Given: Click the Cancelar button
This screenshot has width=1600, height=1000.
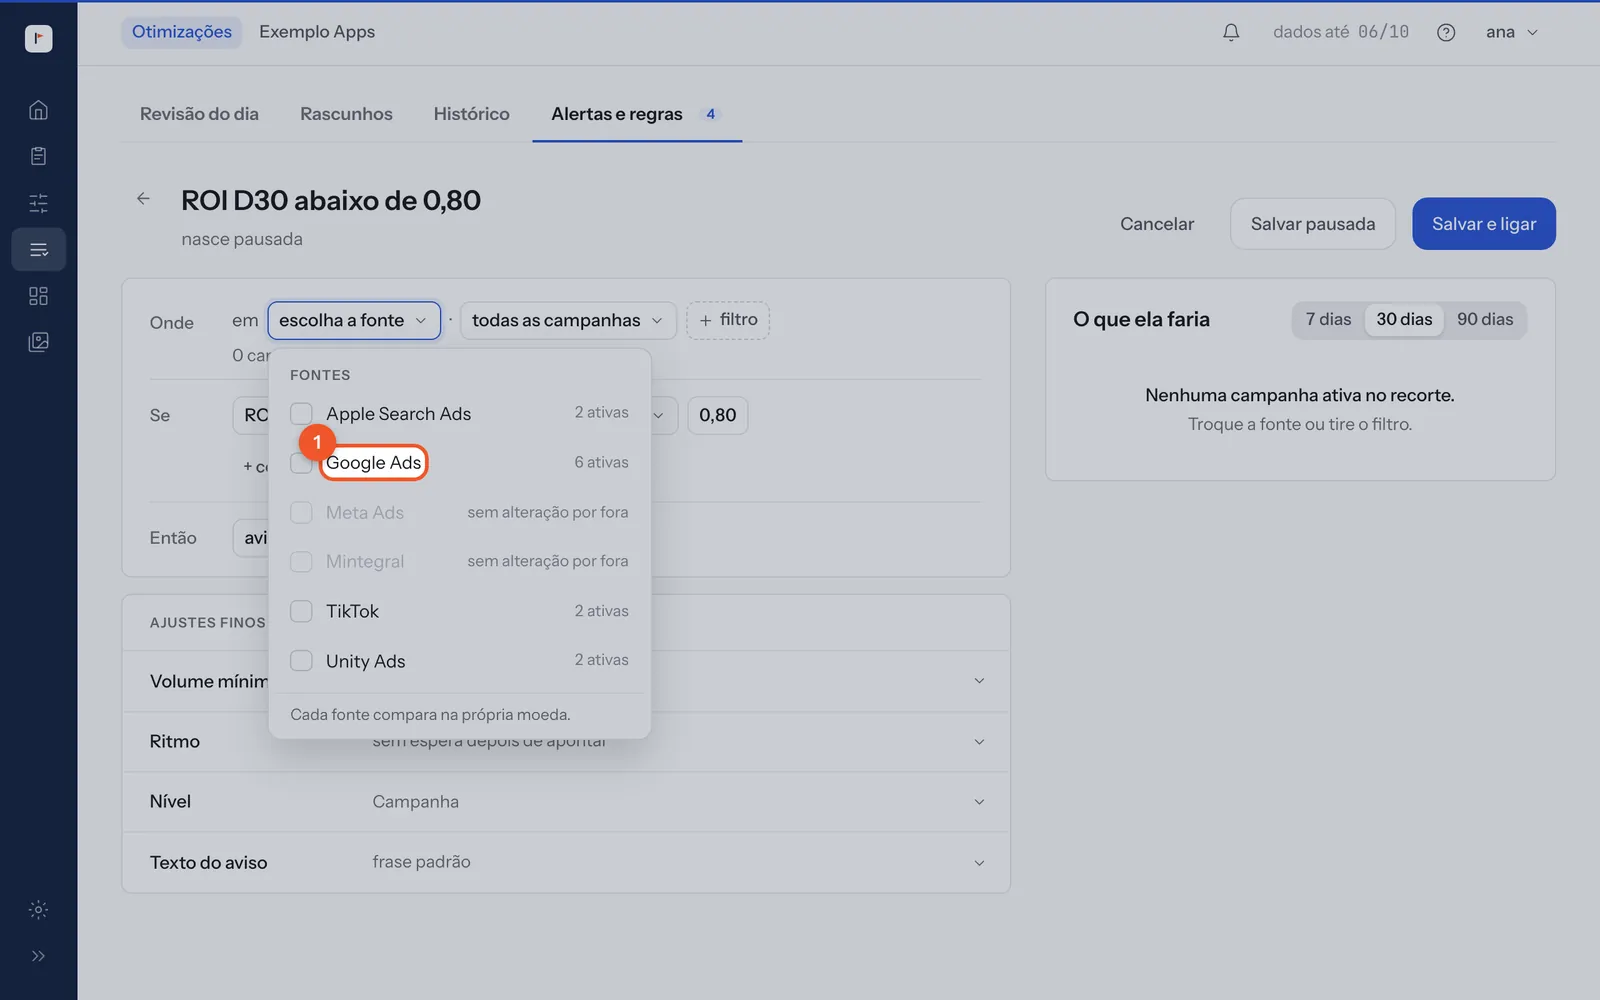Looking at the screenshot, I should point(1157,224).
